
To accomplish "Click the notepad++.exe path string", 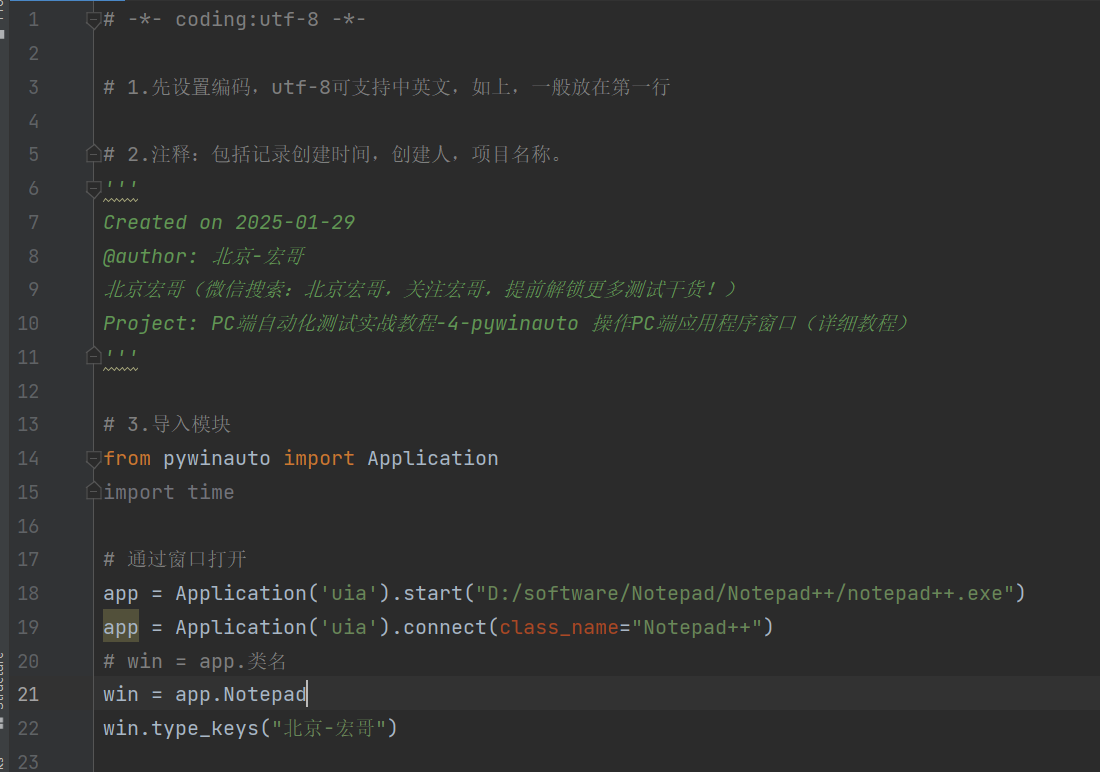I will tap(745, 594).
